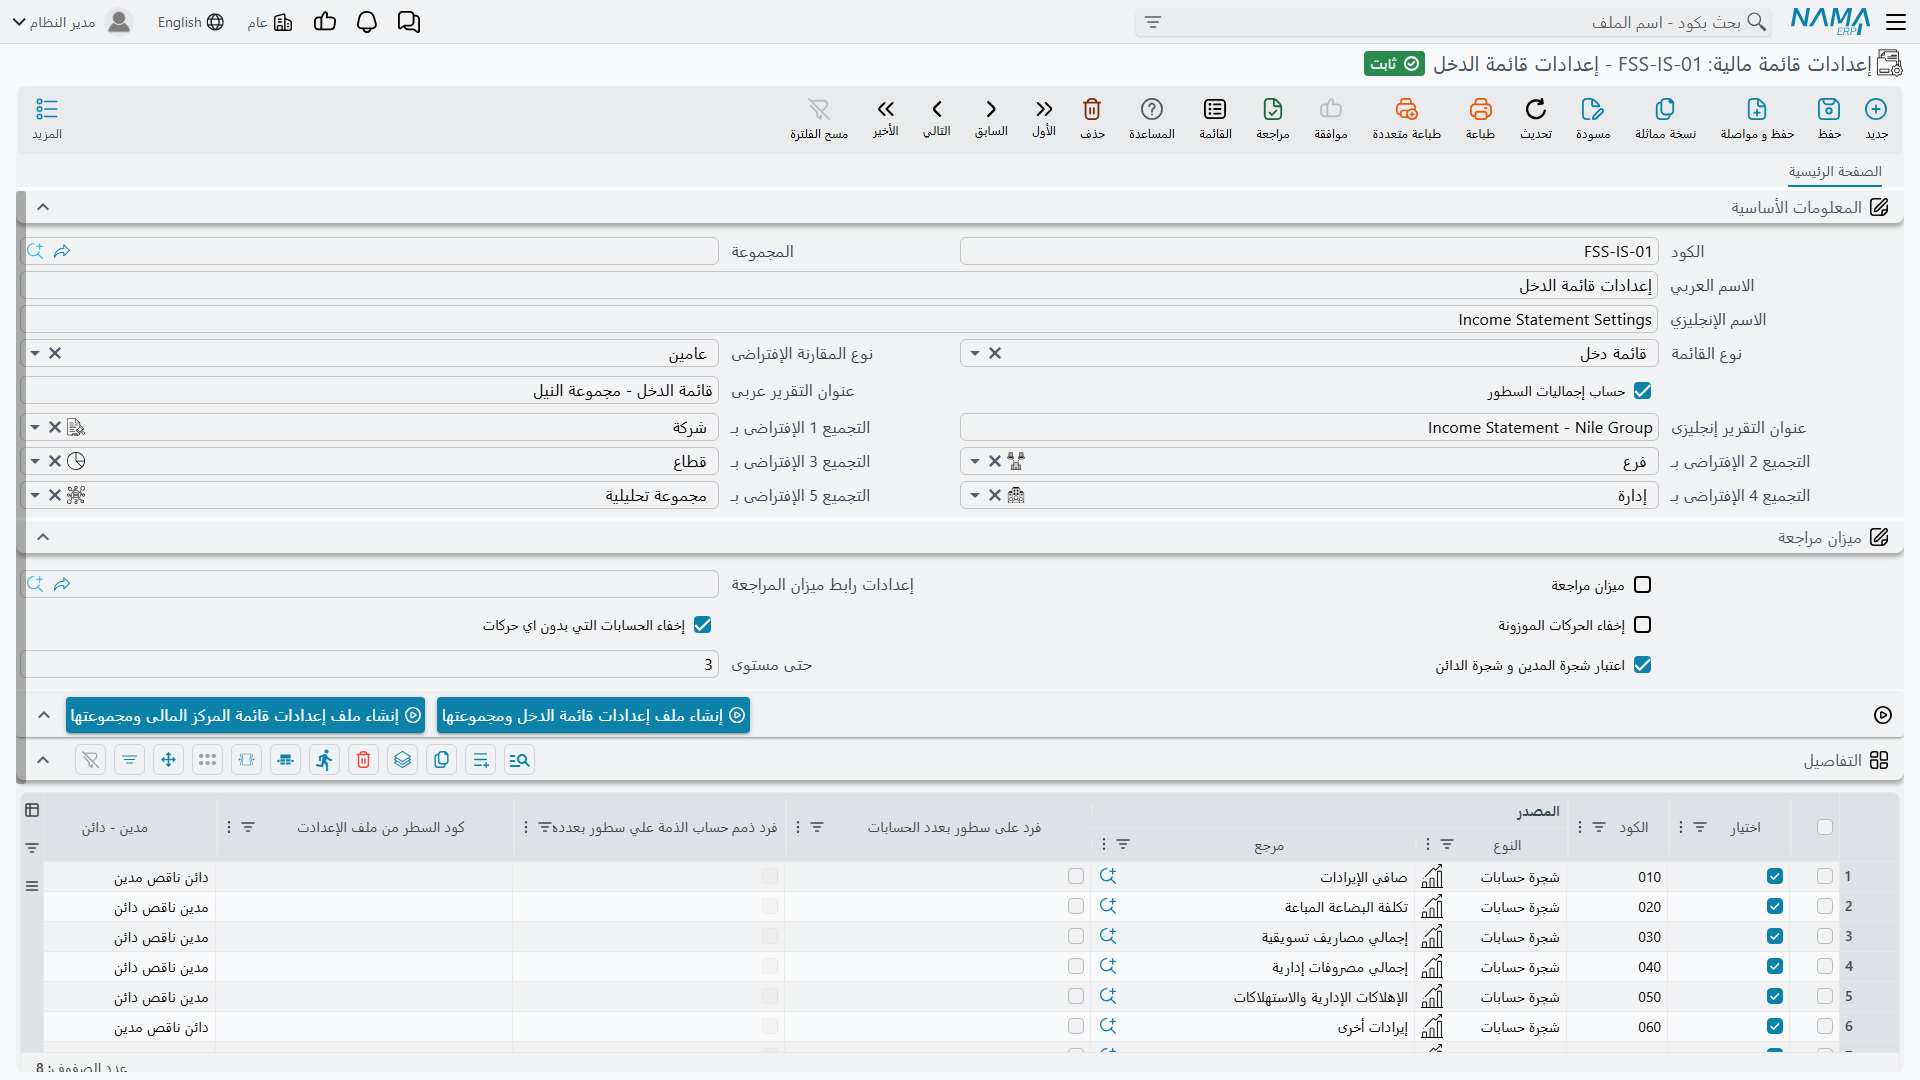
Task: Open the نوع القائمة dropdown arrow
Action: pyautogui.click(x=975, y=353)
